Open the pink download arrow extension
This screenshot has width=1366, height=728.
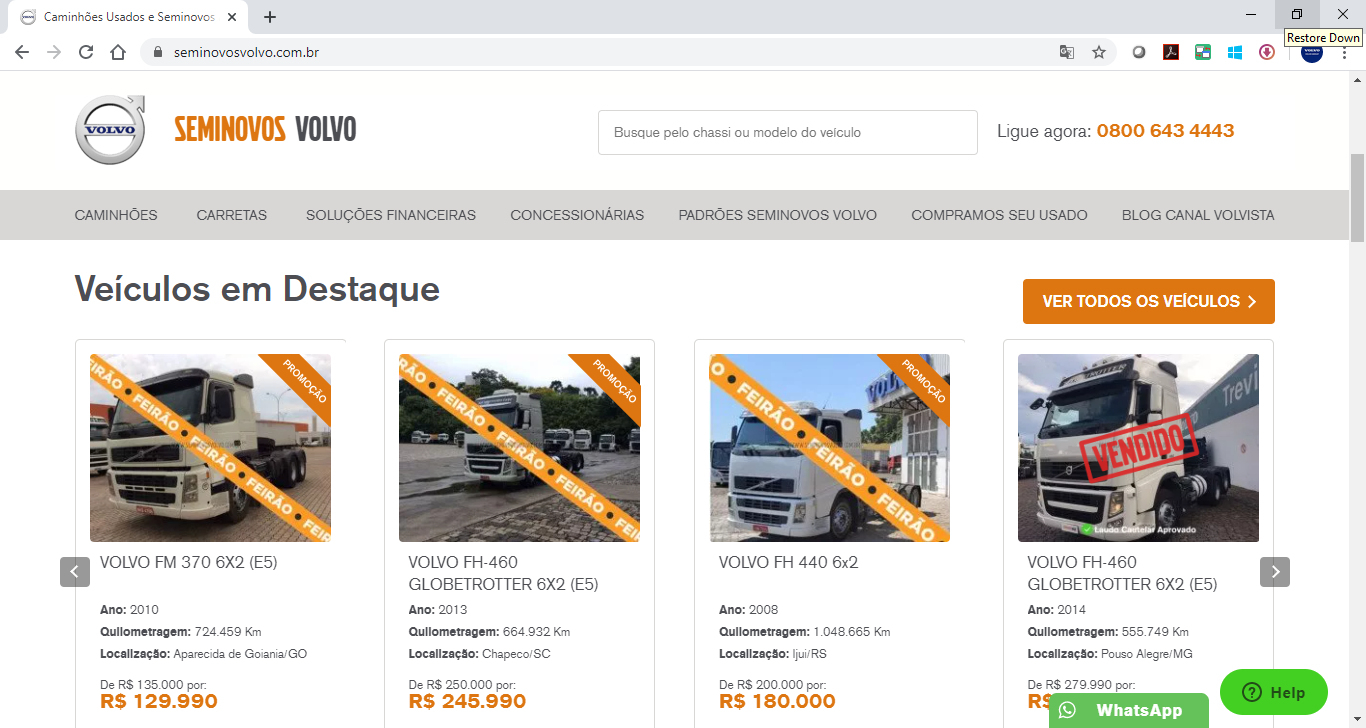point(1267,52)
